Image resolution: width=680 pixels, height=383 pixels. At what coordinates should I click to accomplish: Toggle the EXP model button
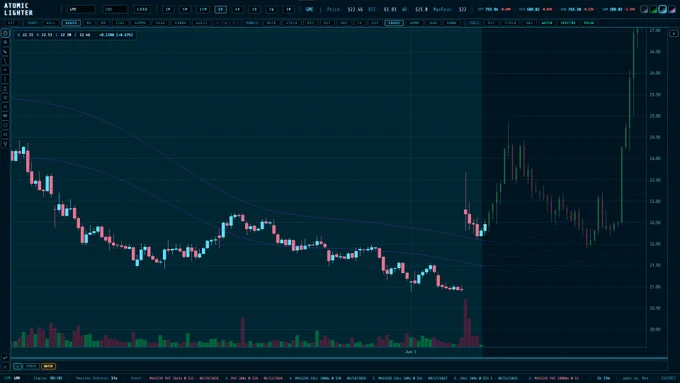click(x=375, y=23)
